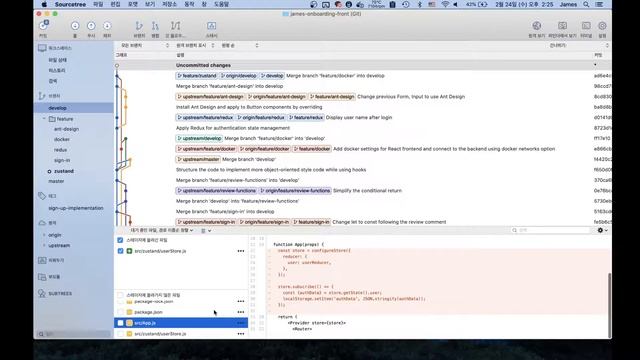Unstage src/zustand/userStore.js via its checked checkbox

click(x=120, y=251)
